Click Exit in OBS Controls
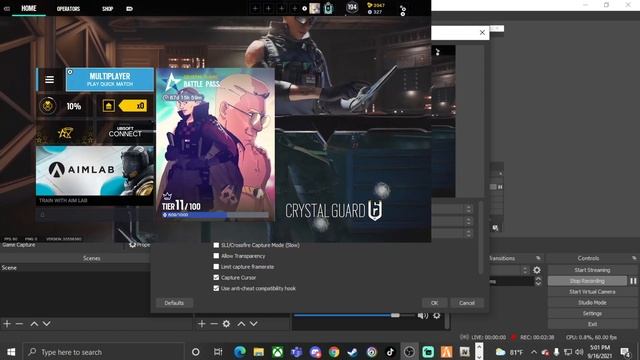 coord(592,324)
